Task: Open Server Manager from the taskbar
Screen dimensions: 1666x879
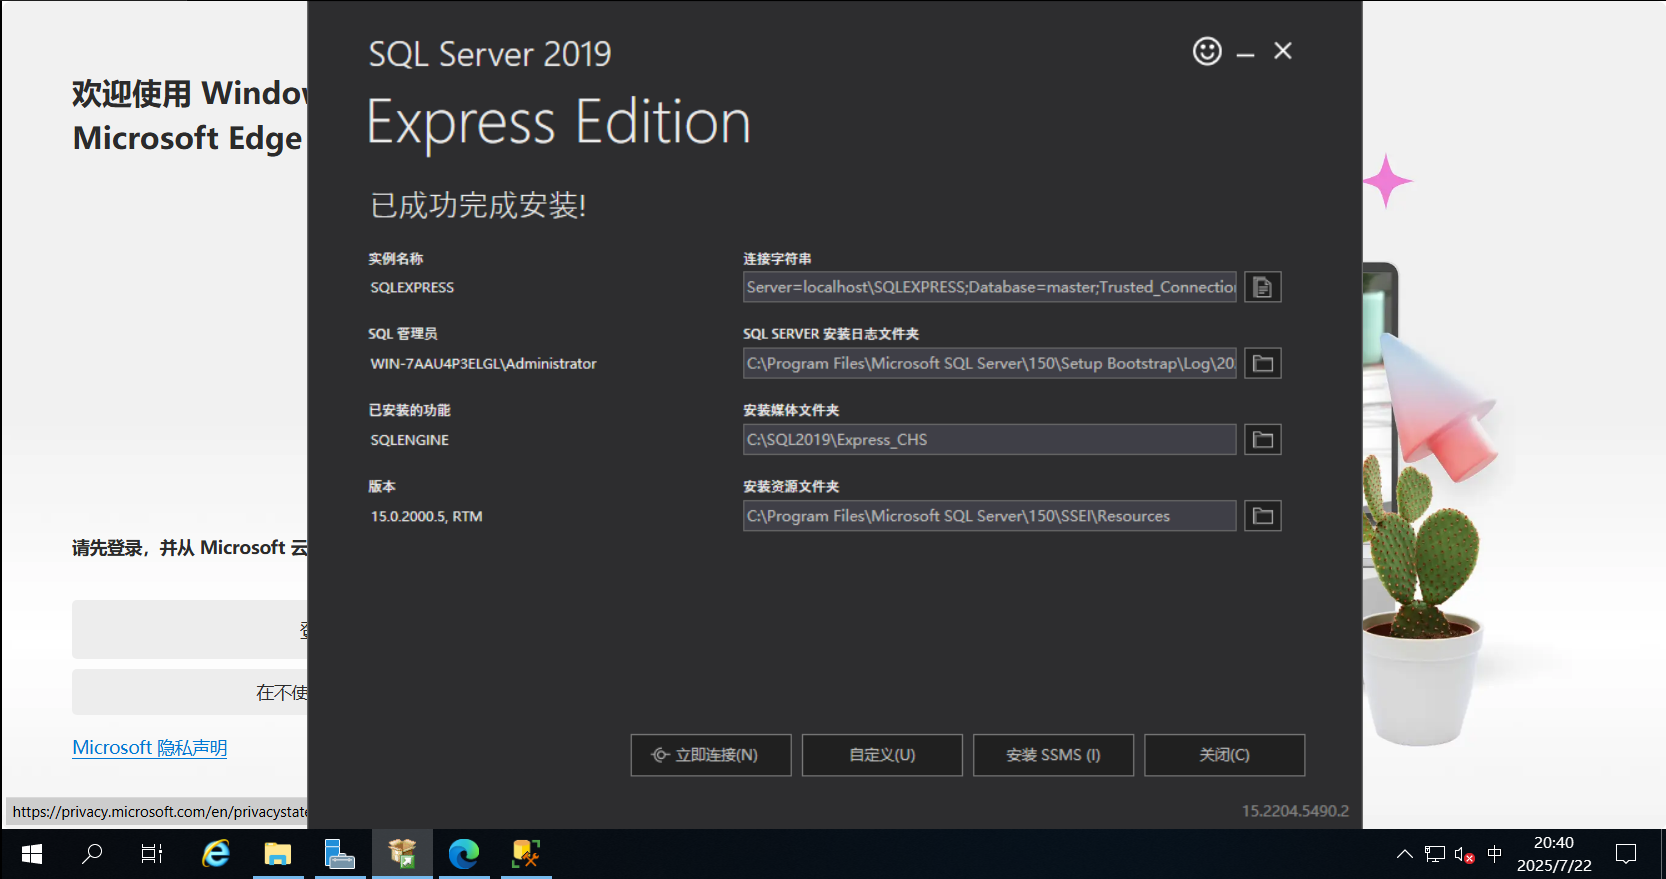Action: 340,854
